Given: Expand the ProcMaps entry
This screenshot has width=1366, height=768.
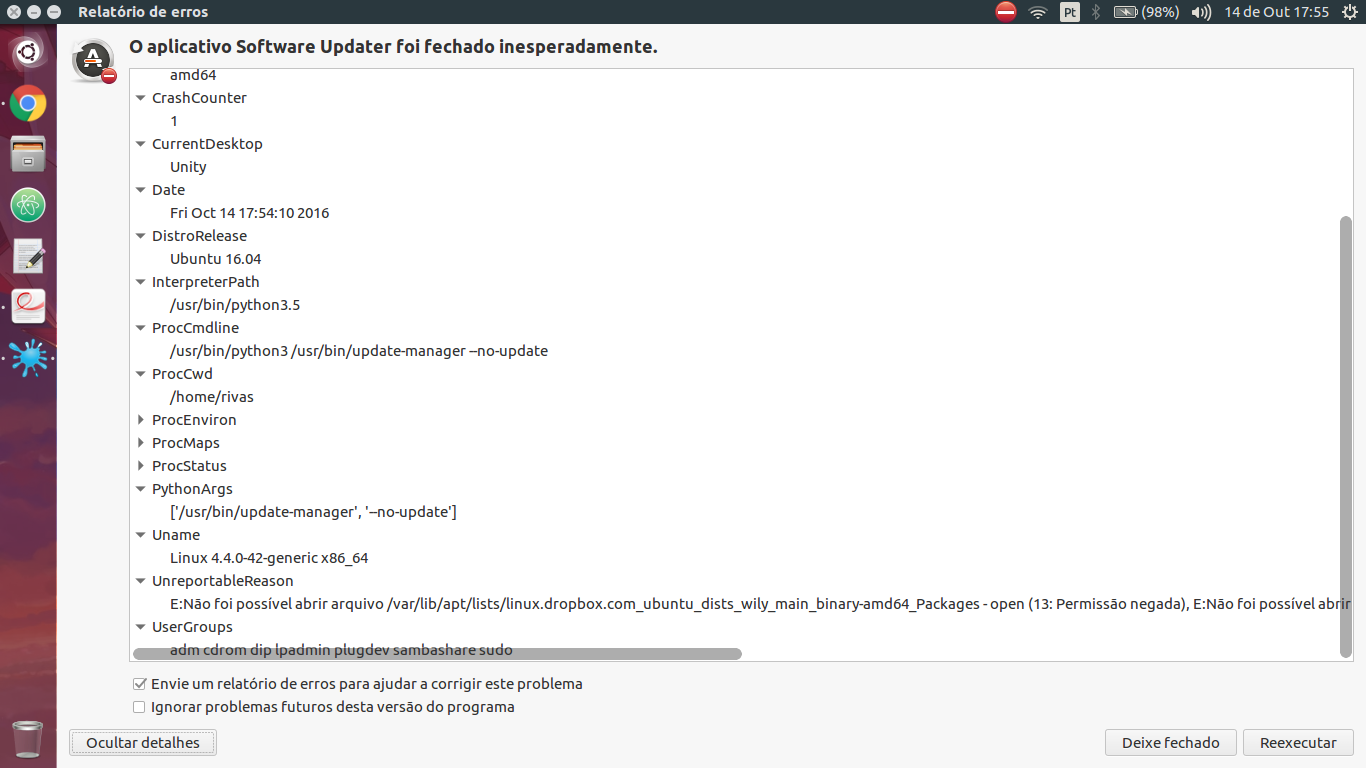Looking at the screenshot, I should pos(141,443).
